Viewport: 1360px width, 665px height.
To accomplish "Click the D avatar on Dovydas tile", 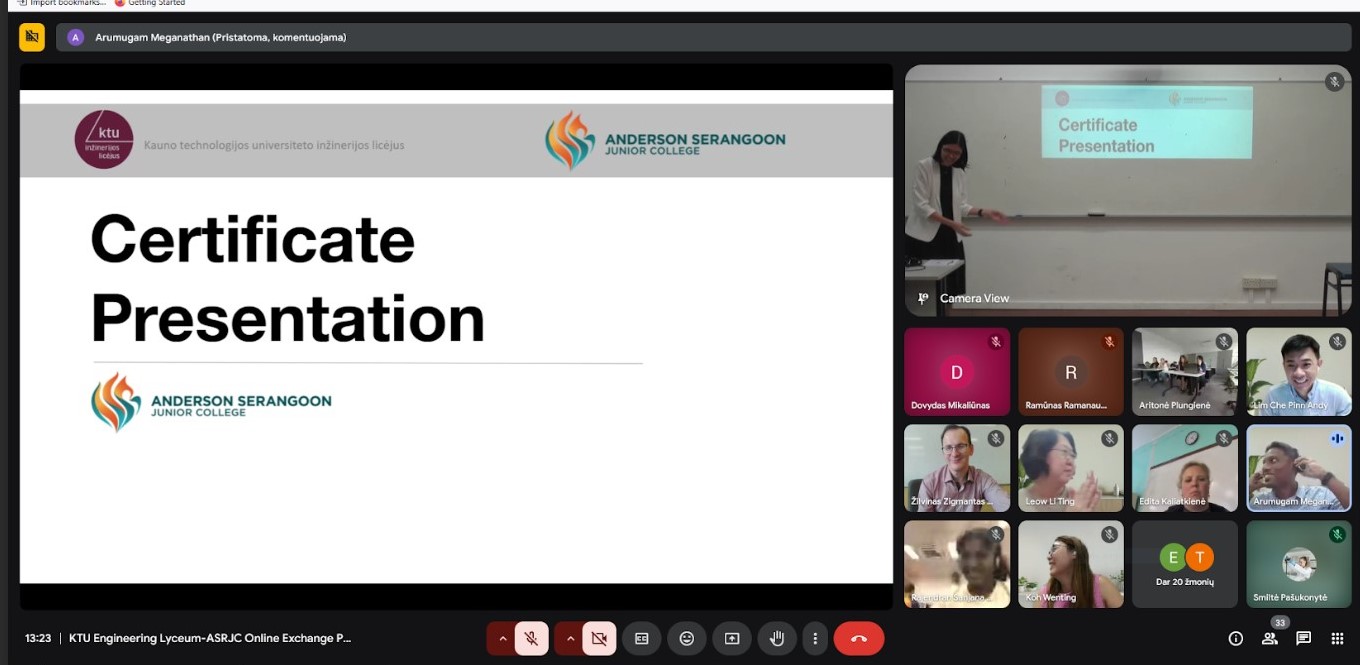I will click(957, 373).
